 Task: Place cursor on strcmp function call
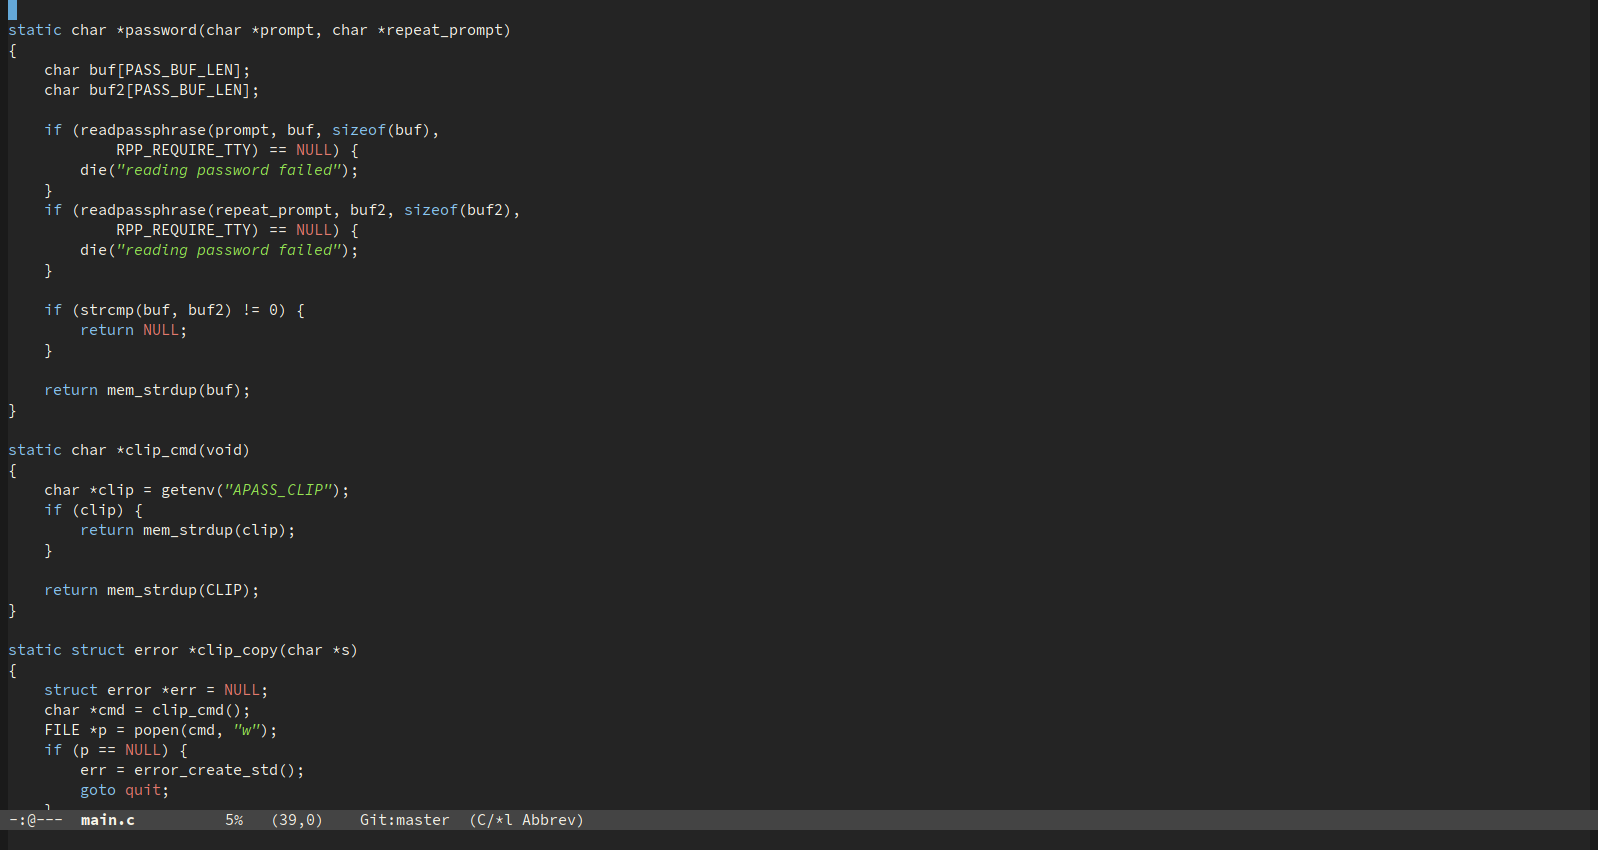click(x=106, y=310)
